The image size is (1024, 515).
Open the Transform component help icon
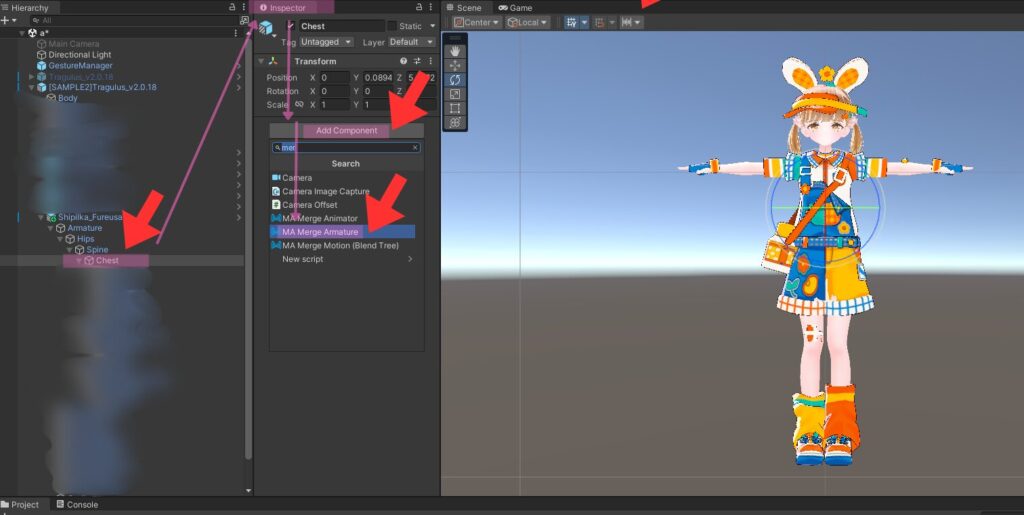tap(403, 61)
